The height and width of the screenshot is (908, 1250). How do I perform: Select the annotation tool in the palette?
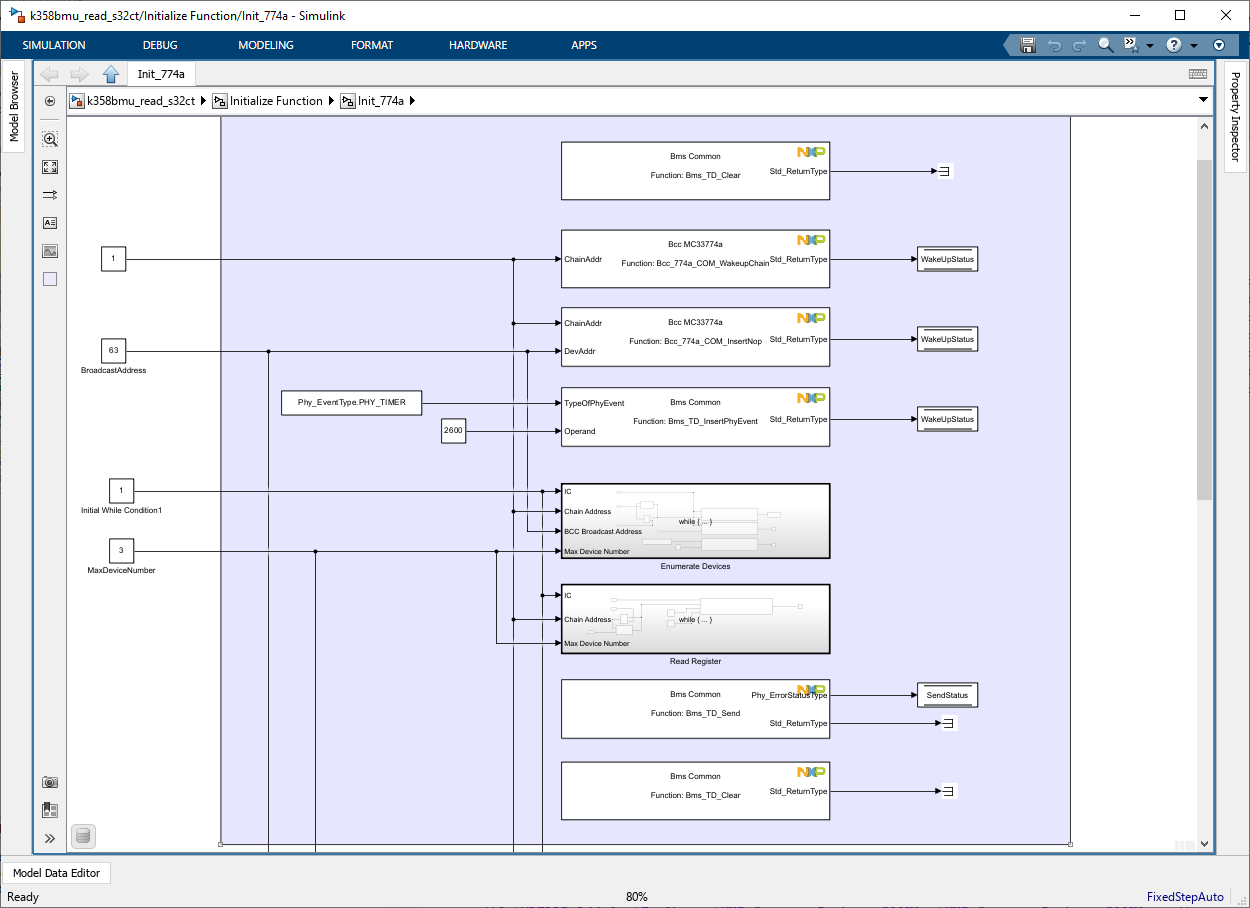click(49, 222)
